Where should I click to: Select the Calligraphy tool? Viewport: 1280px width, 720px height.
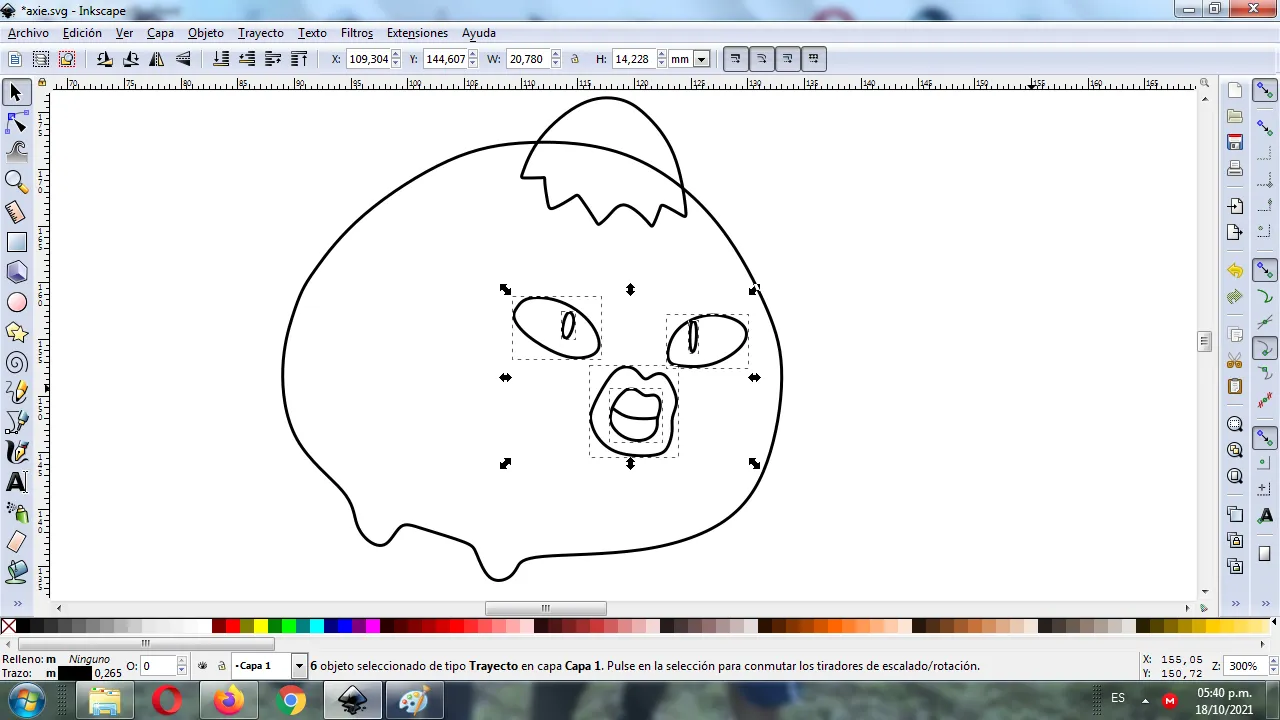click(x=16, y=452)
